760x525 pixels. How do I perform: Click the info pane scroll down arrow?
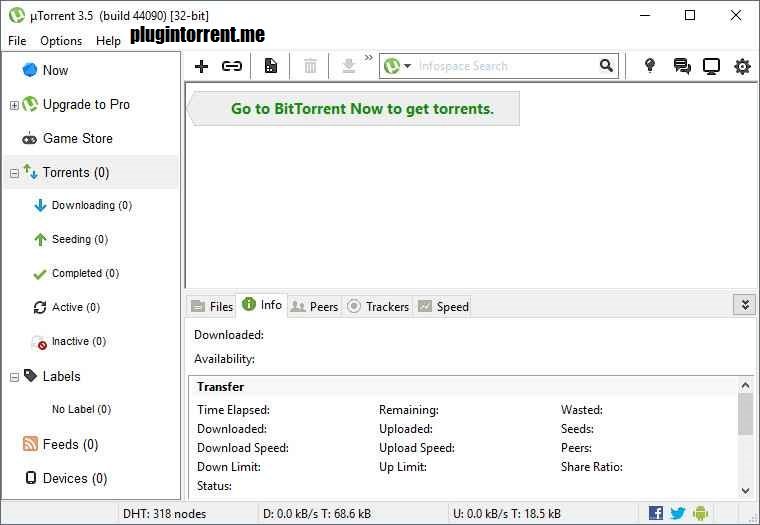[x=745, y=491]
